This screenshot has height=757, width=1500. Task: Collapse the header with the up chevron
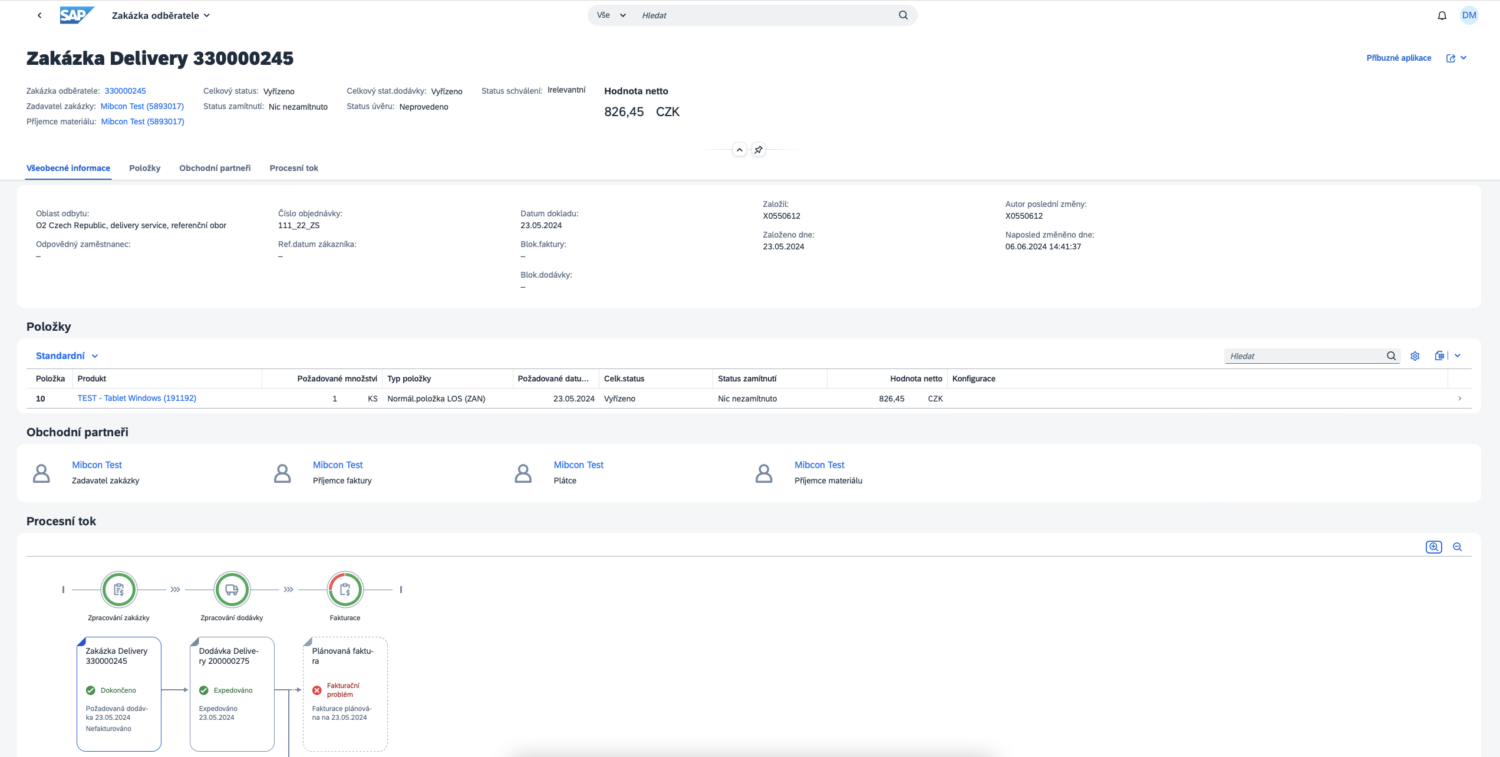(739, 150)
